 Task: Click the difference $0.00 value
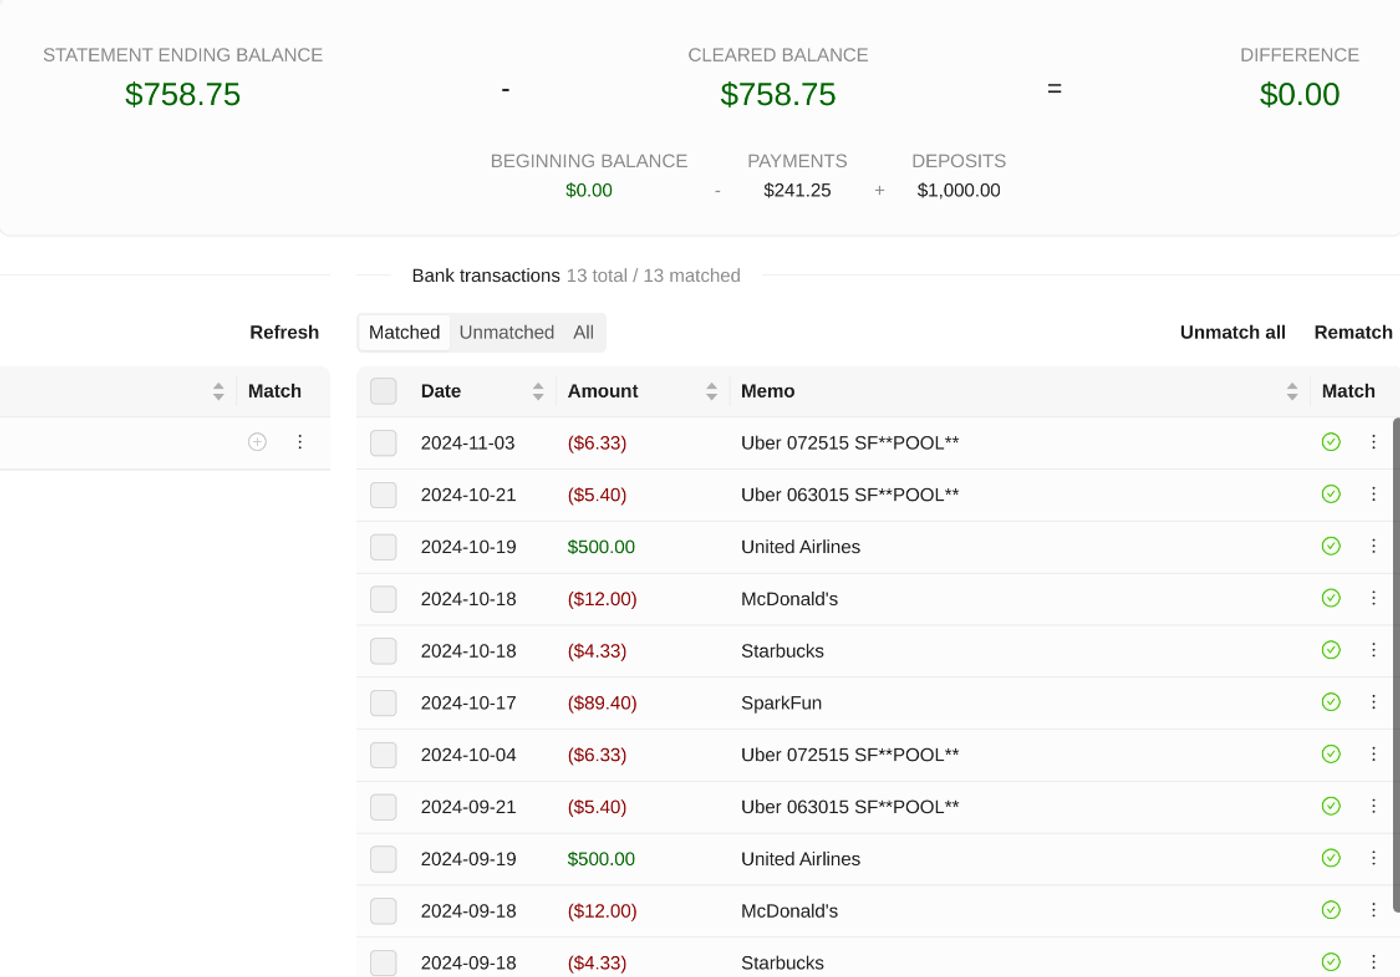pyautogui.click(x=1299, y=94)
